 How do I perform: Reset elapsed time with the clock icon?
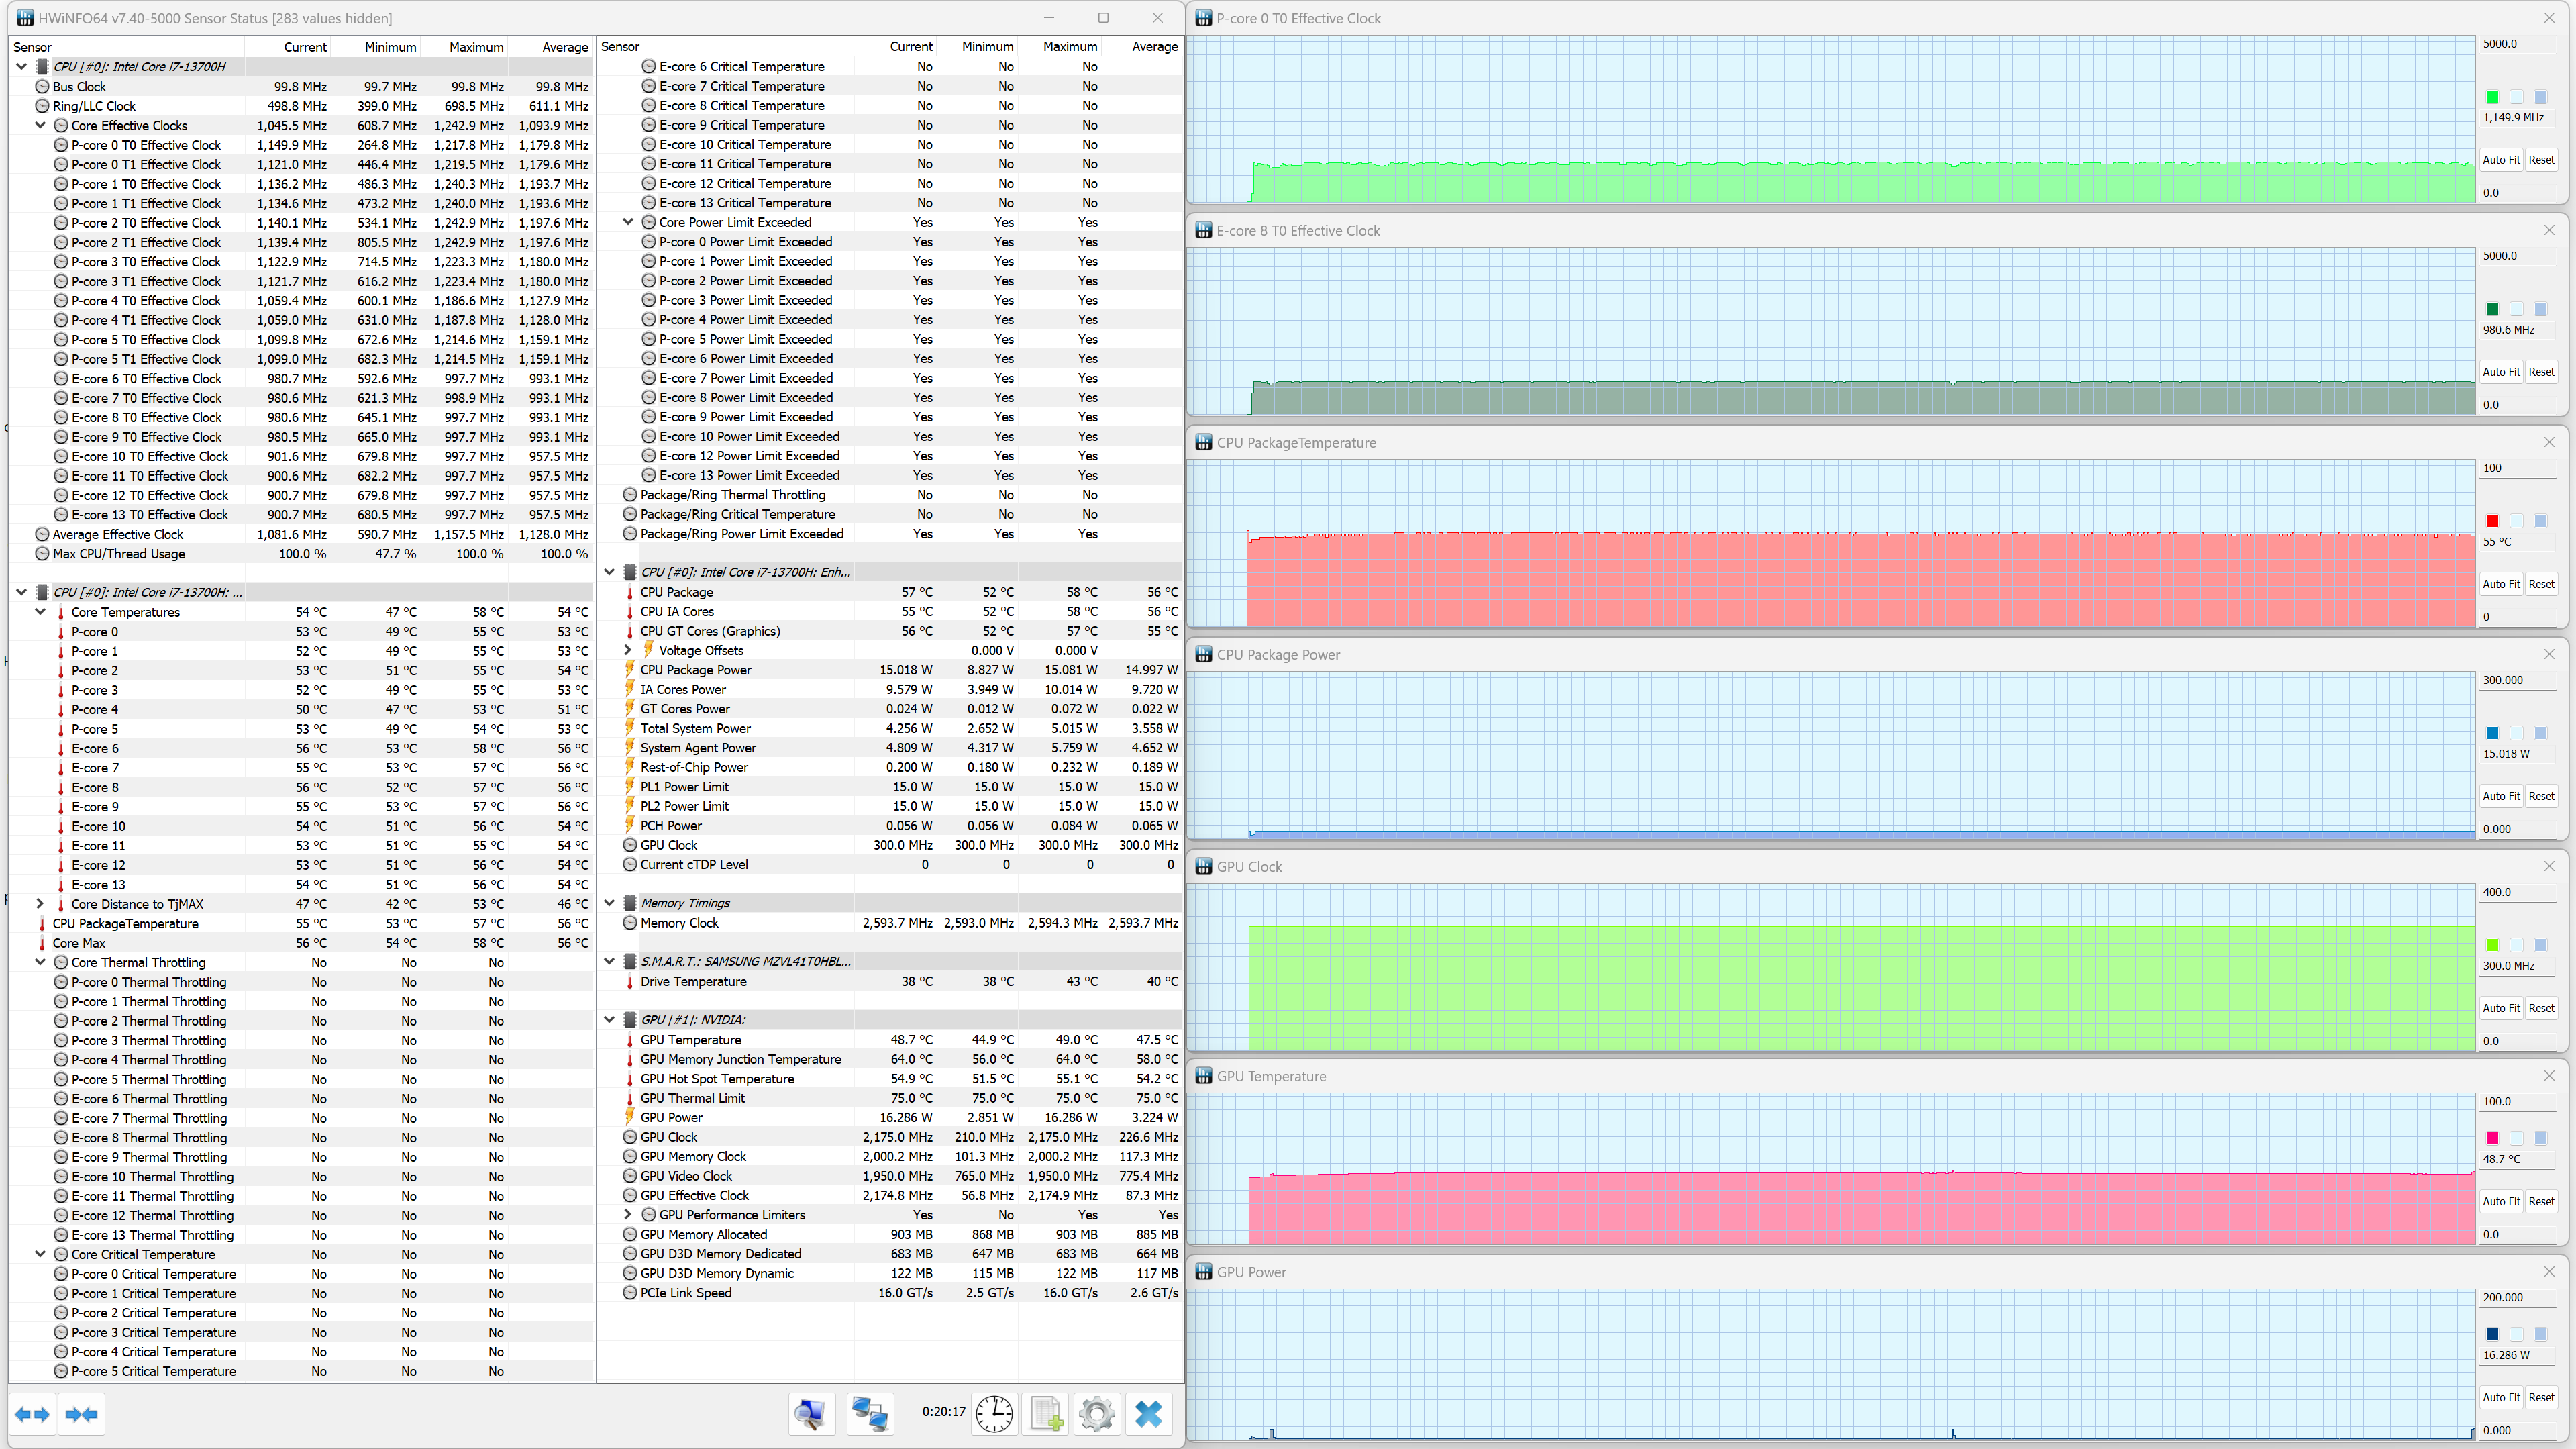994,1413
